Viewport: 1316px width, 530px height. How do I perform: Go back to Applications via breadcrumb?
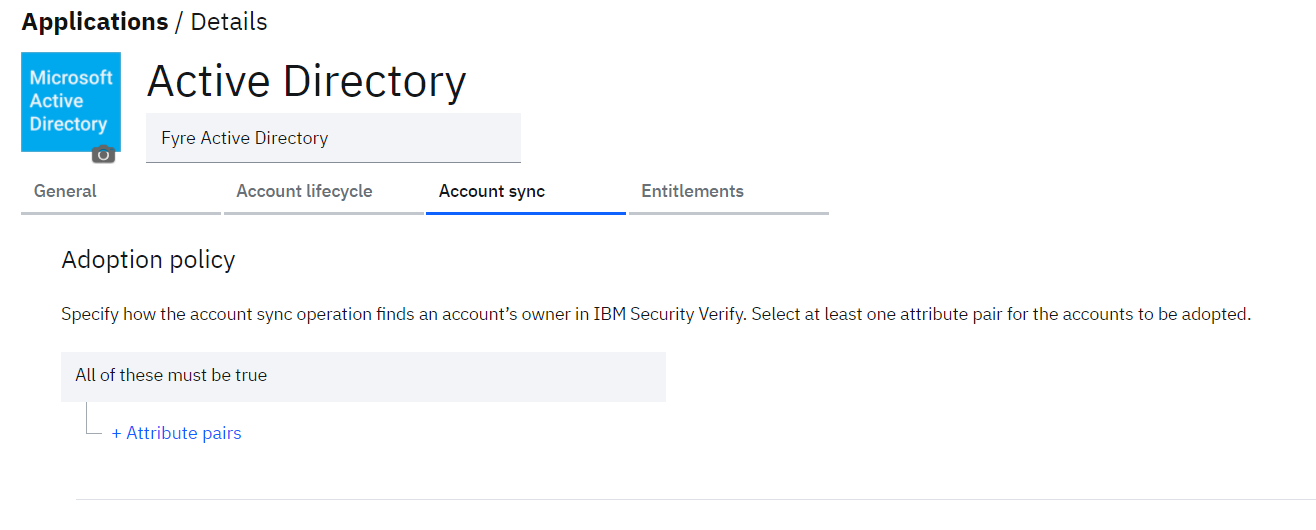pos(95,21)
